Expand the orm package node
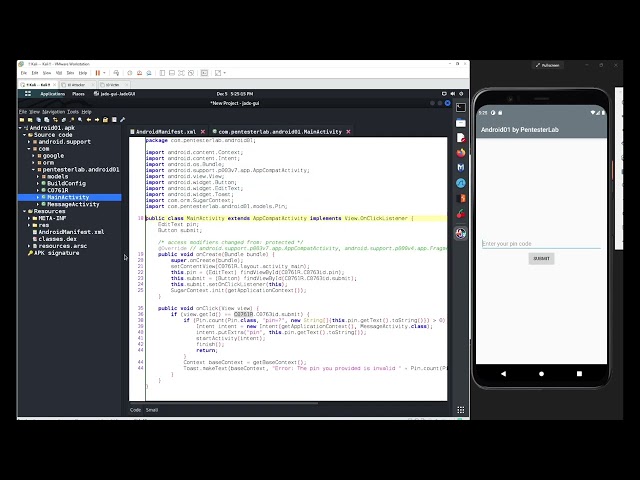This screenshot has height=480, width=640. pos(34,162)
